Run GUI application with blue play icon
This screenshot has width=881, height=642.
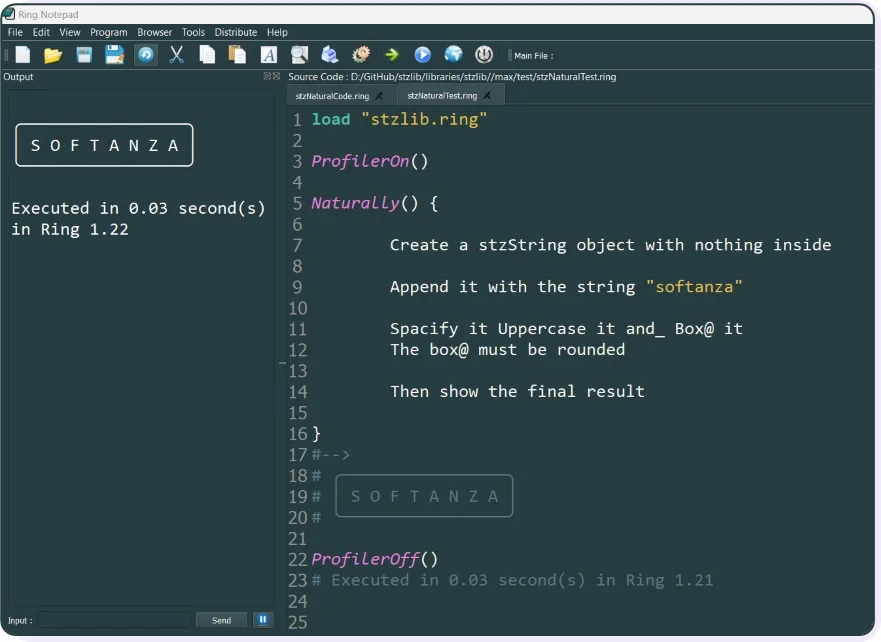(x=423, y=55)
